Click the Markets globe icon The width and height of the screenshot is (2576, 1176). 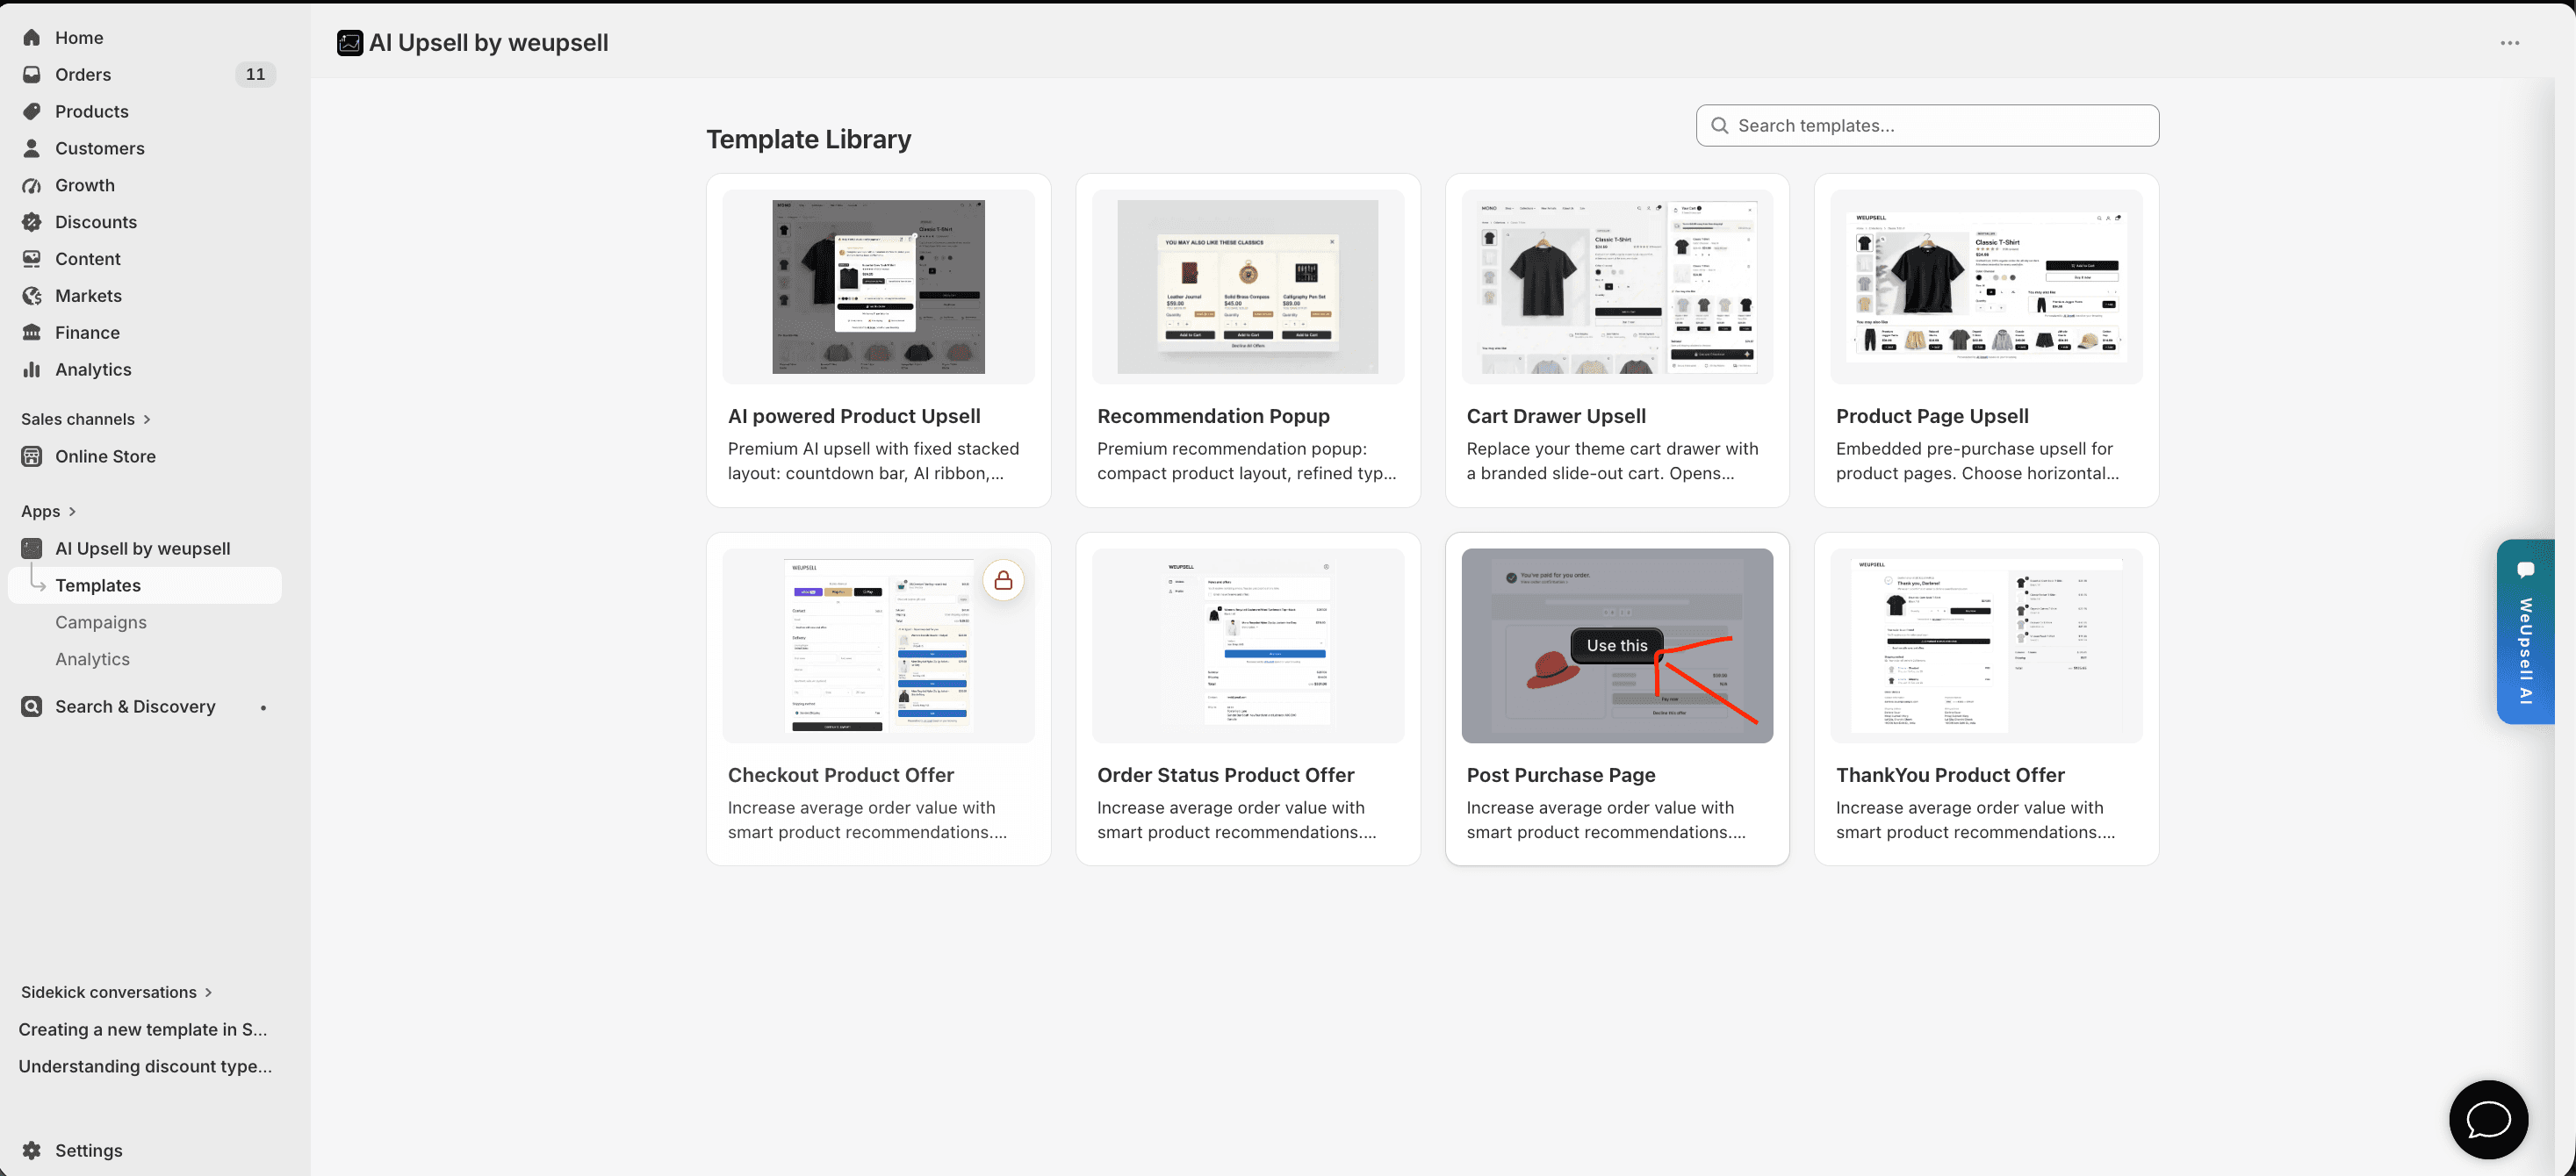(x=32, y=296)
